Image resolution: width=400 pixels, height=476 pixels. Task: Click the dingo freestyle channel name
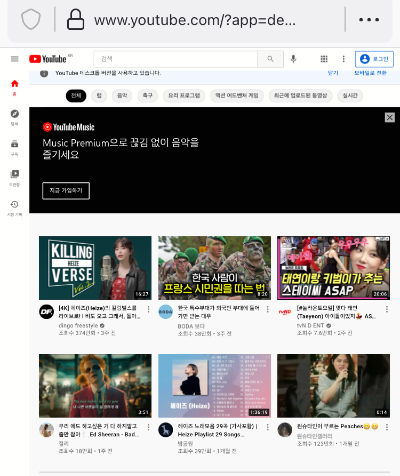(78, 325)
